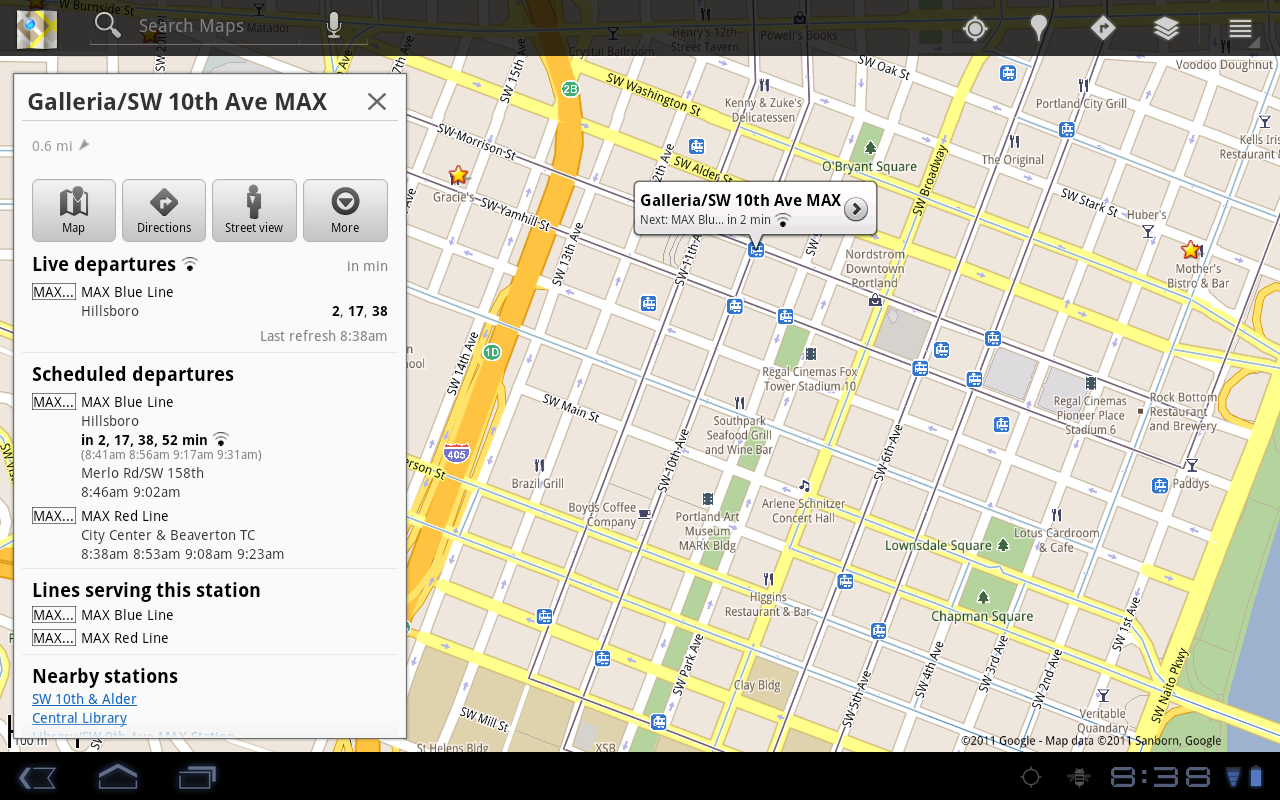Get Directions to Galleria station
1280x800 pixels.
pos(164,210)
